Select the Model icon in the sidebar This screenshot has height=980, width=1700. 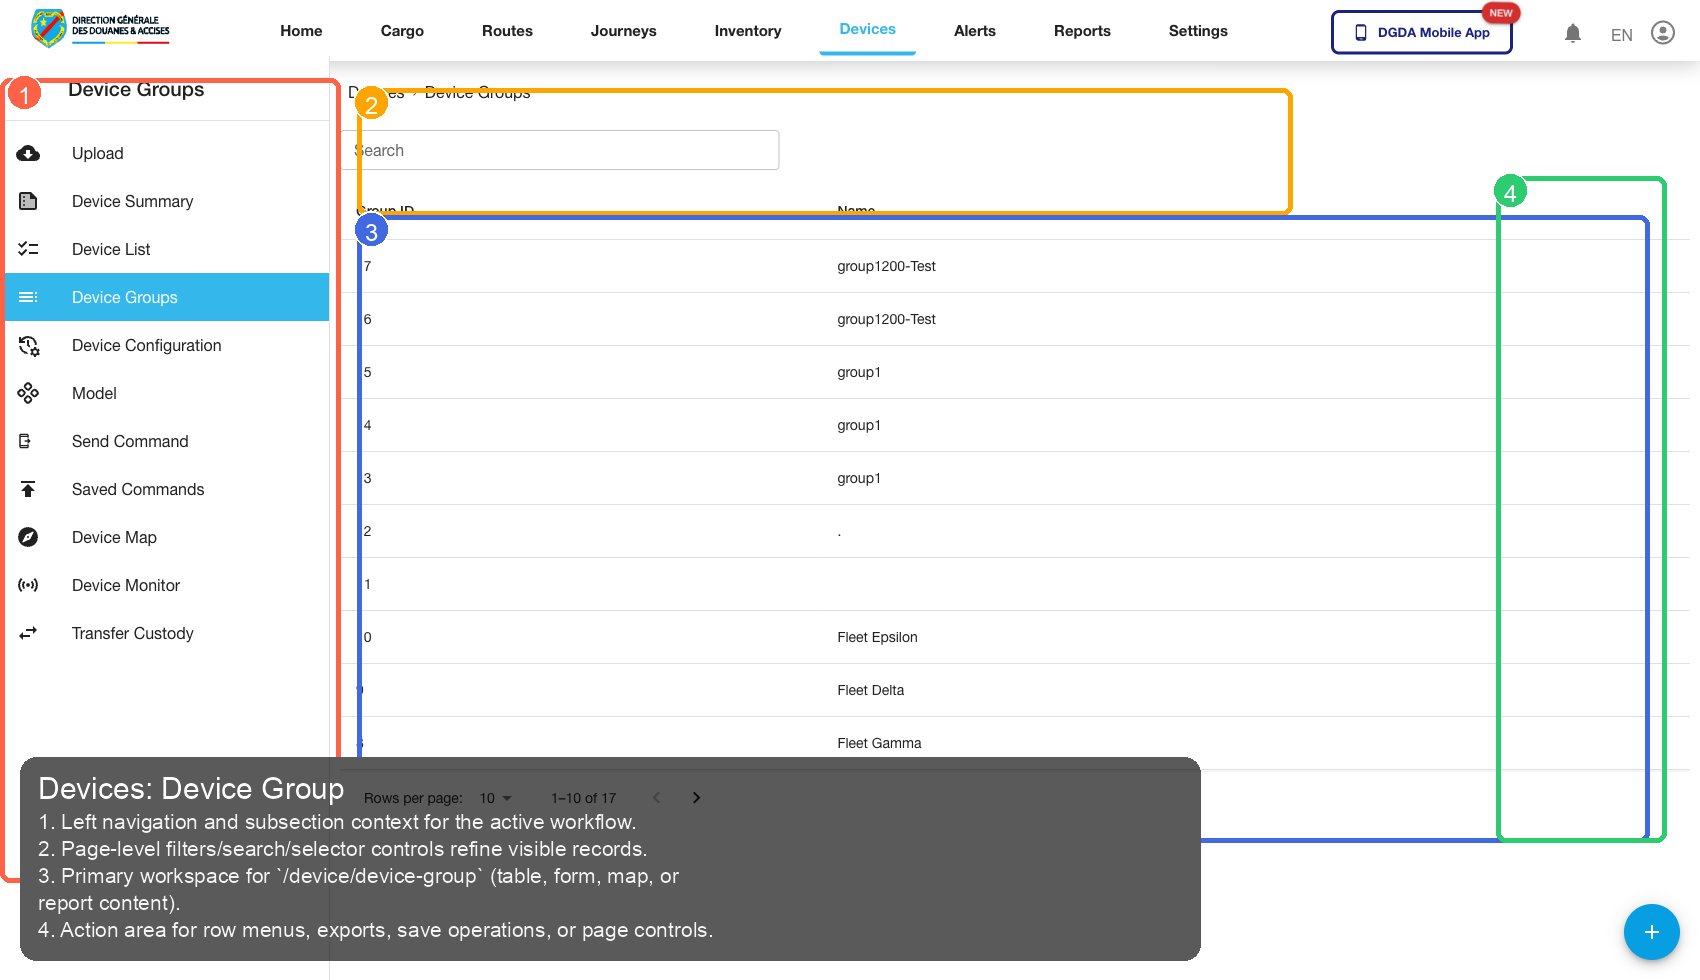point(28,393)
